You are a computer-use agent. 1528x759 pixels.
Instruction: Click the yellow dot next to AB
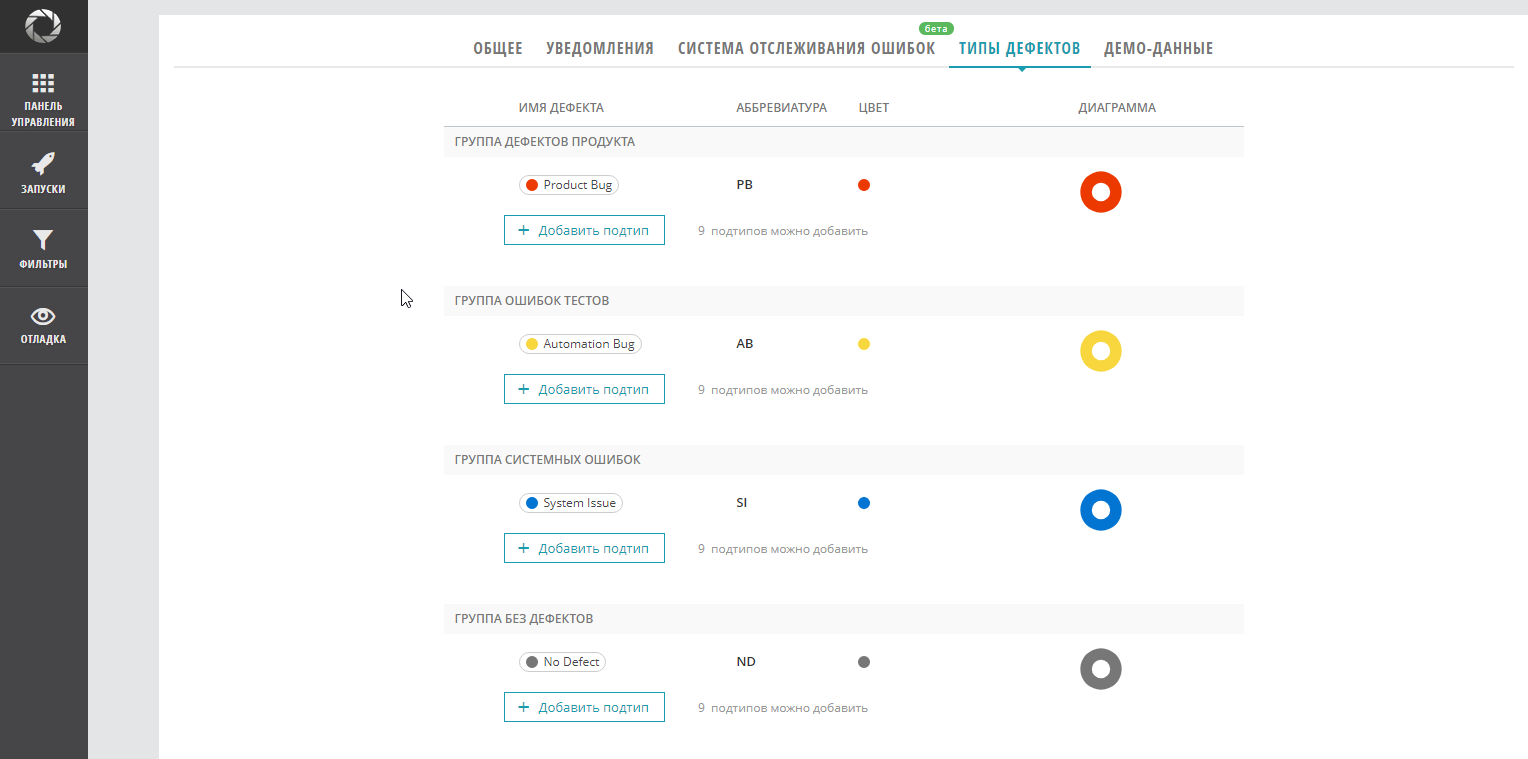click(x=863, y=343)
